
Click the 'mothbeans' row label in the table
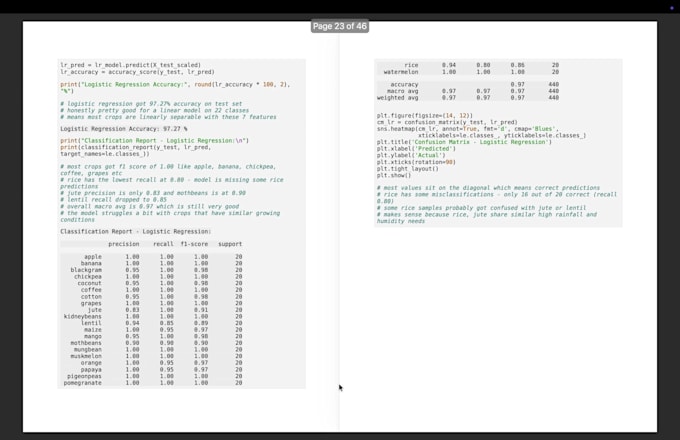tap(86, 343)
